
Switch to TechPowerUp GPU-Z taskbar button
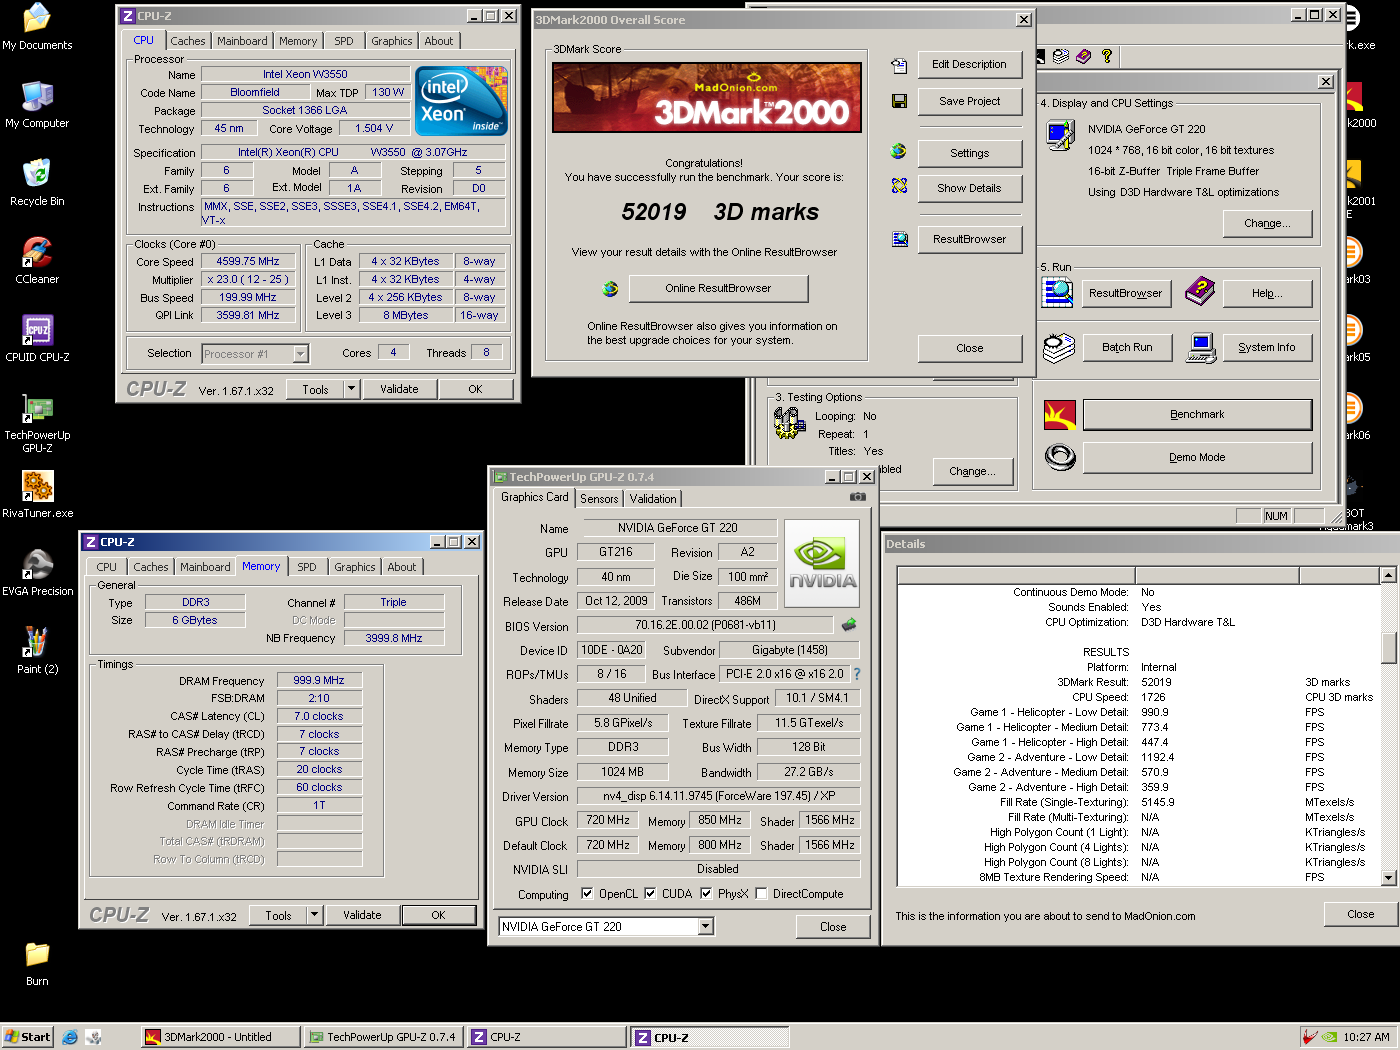[x=383, y=1037]
